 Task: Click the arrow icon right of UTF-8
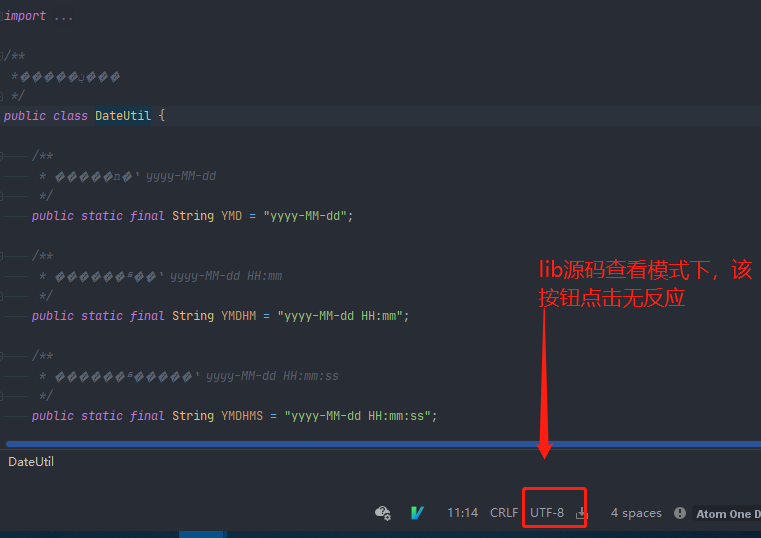(x=580, y=513)
